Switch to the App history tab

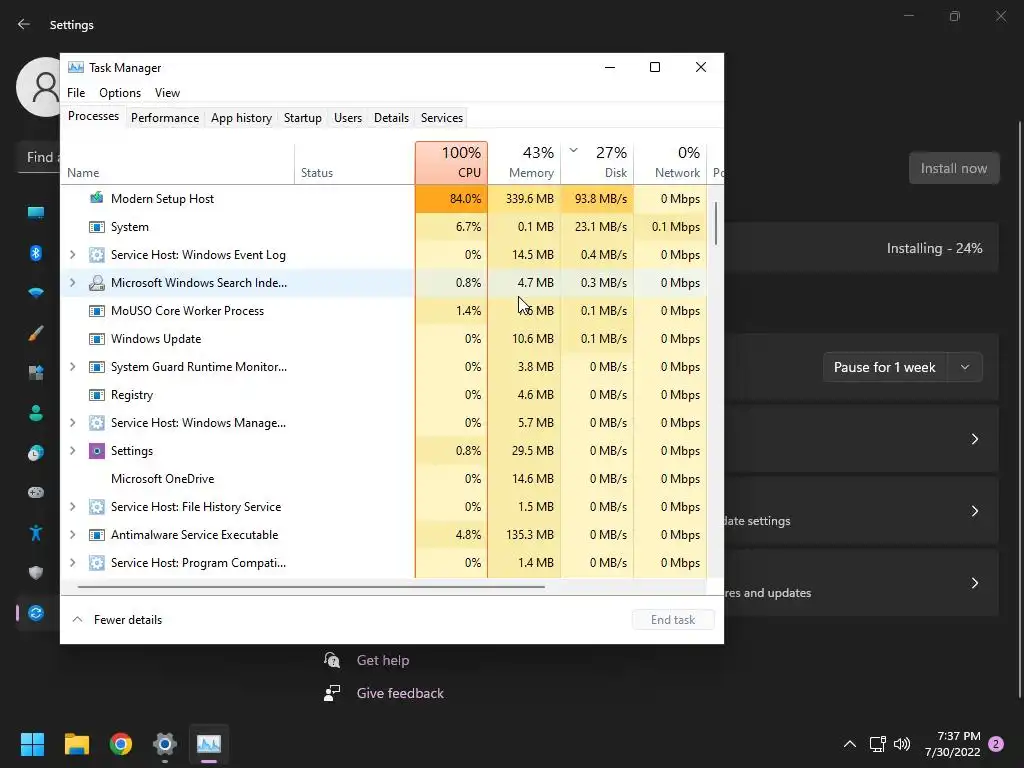point(241,118)
